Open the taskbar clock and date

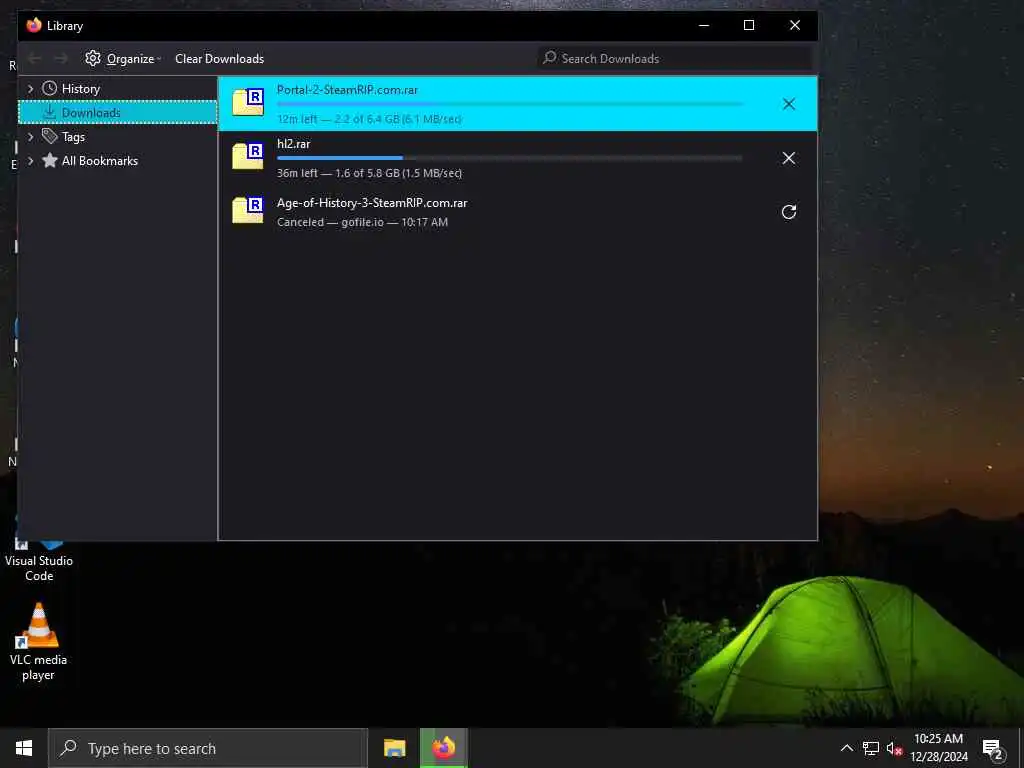[938, 748]
